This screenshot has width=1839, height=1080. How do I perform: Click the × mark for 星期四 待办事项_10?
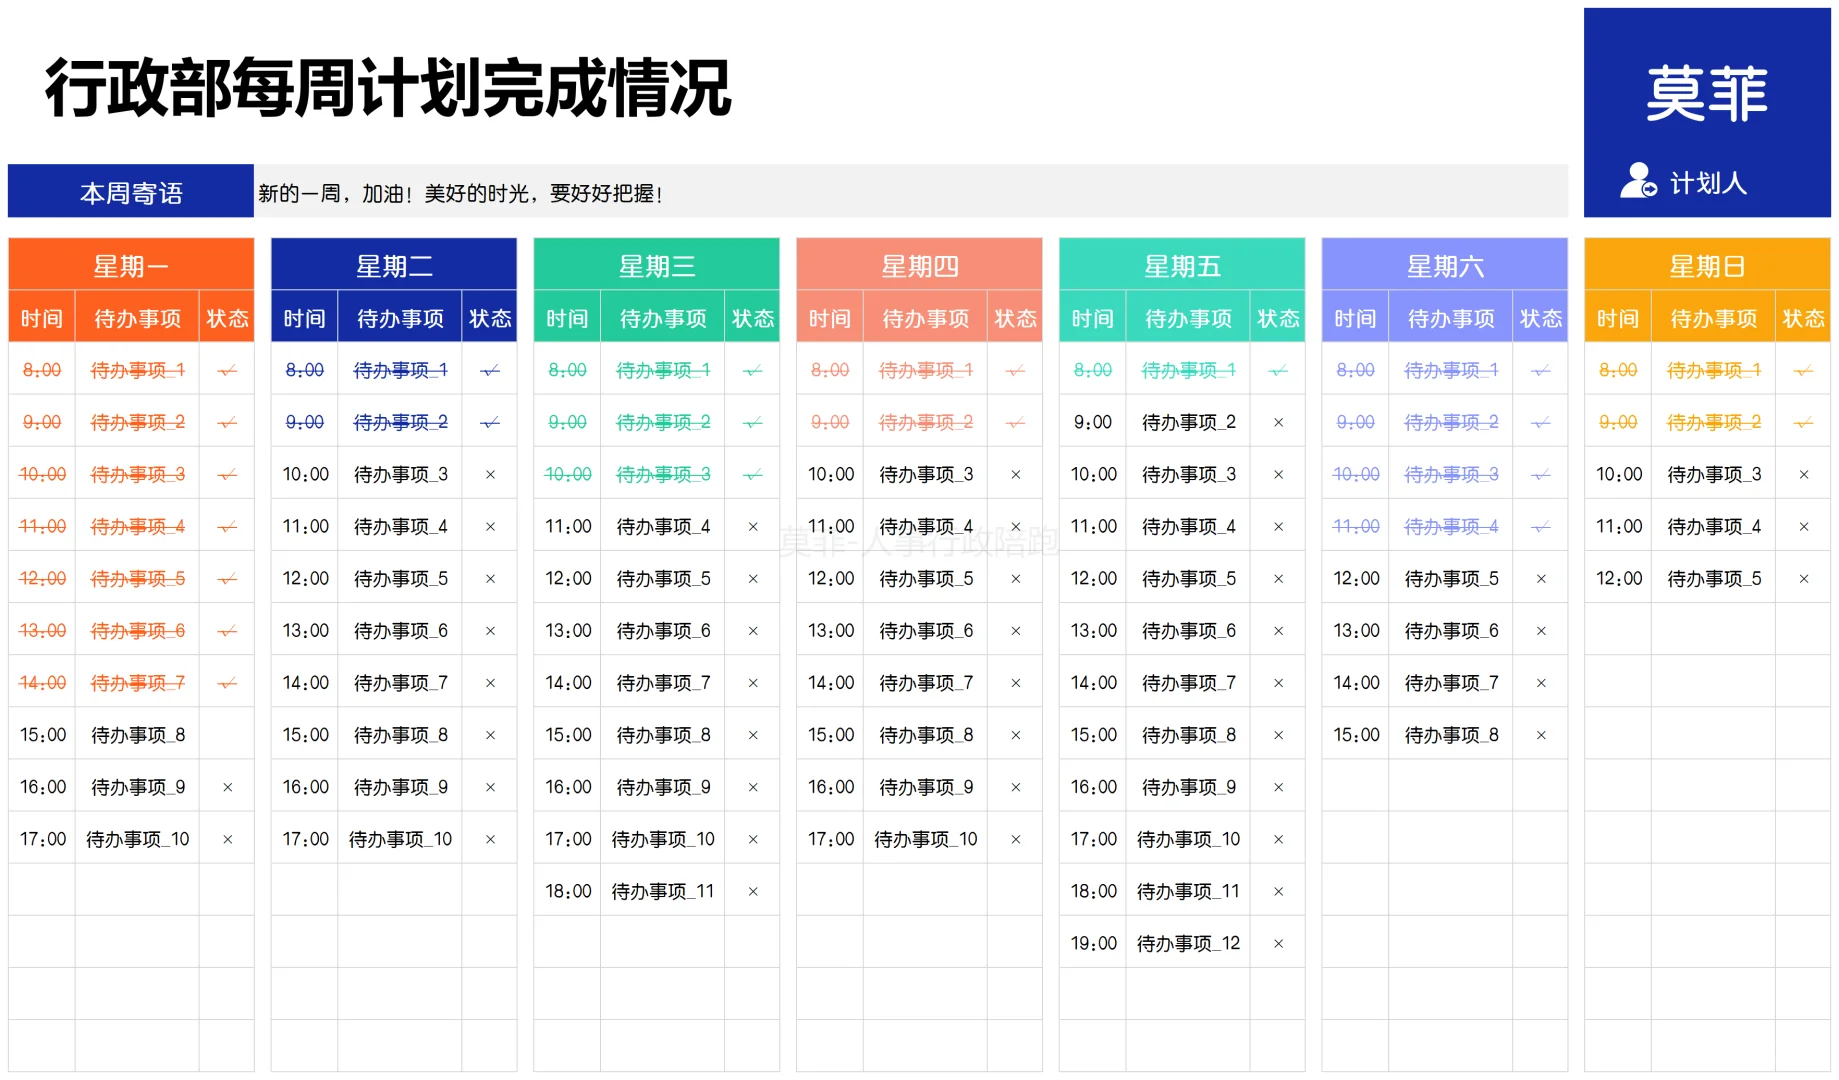(1015, 838)
